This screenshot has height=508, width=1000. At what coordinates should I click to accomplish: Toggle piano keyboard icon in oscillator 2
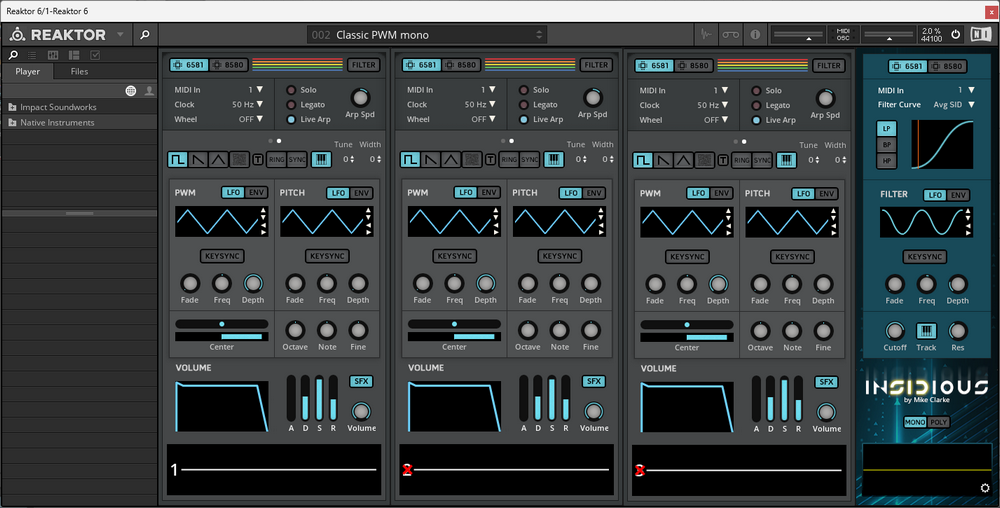pos(554,159)
